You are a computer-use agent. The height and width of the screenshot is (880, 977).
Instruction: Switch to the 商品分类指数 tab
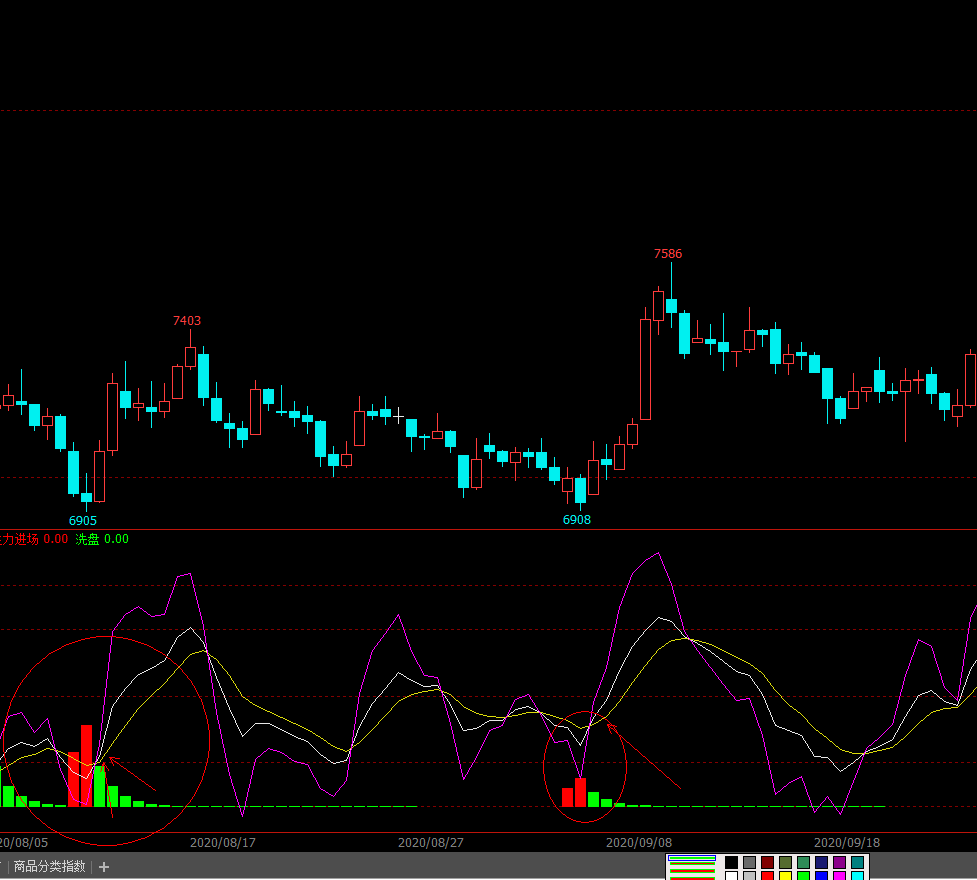(49, 867)
